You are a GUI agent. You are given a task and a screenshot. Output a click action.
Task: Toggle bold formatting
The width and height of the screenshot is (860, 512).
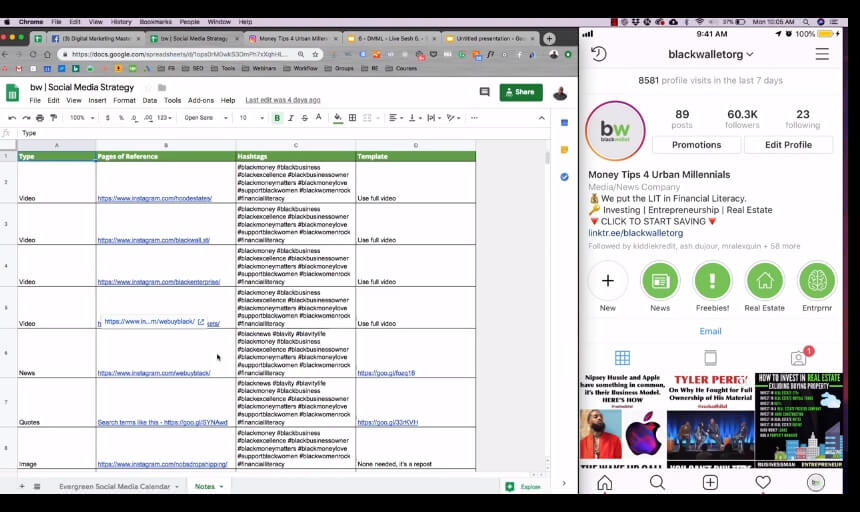pyautogui.click(x=277, y=118)
